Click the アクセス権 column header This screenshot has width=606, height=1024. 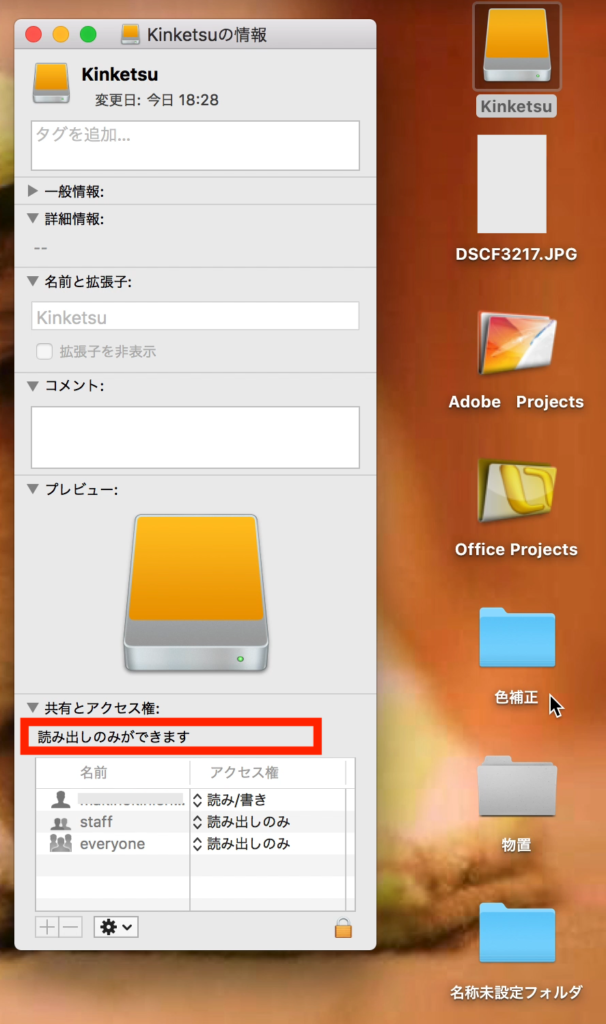(268, 773)
